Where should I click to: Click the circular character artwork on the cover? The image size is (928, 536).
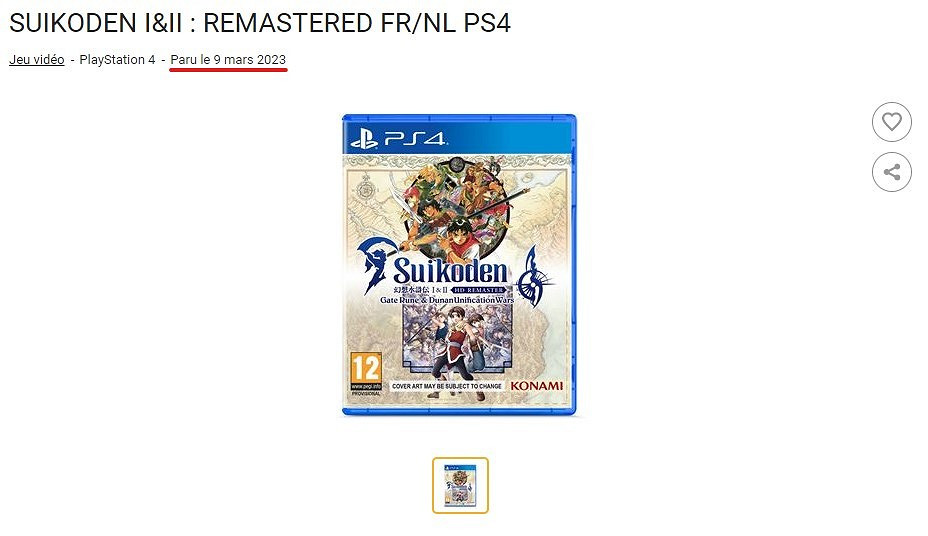click(x=455, y=208)
